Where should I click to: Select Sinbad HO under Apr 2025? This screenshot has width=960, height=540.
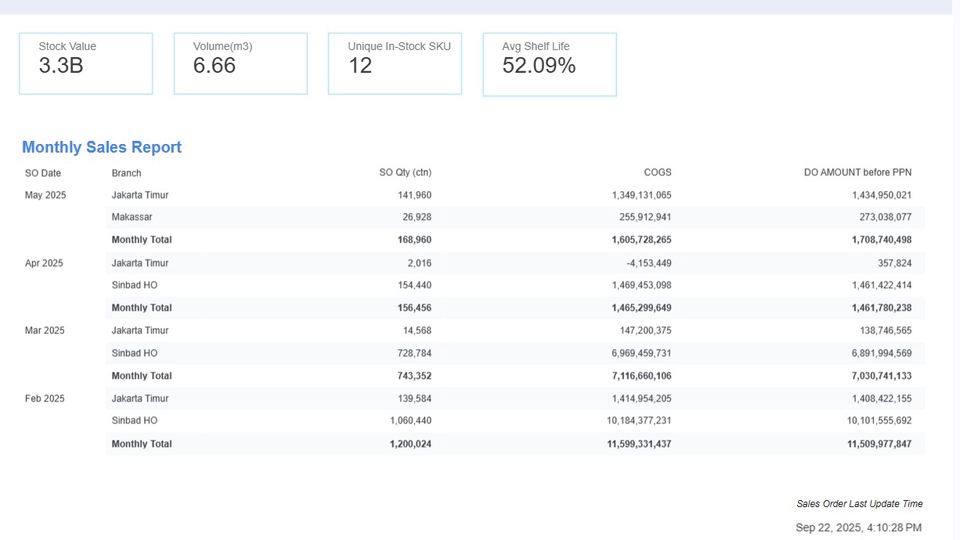click(x=134, y=285)
